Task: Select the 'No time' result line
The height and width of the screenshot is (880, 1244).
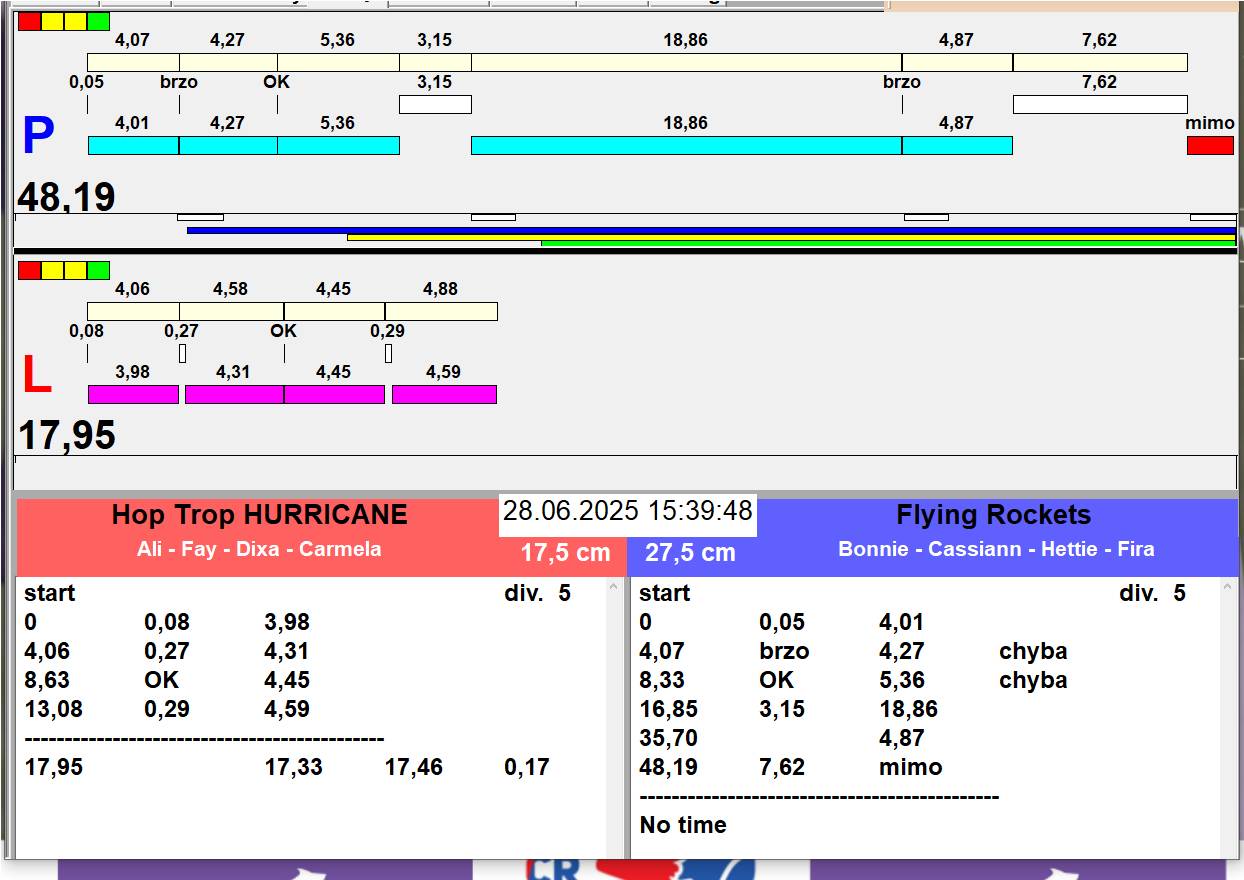Action: (x=683, y=825)
